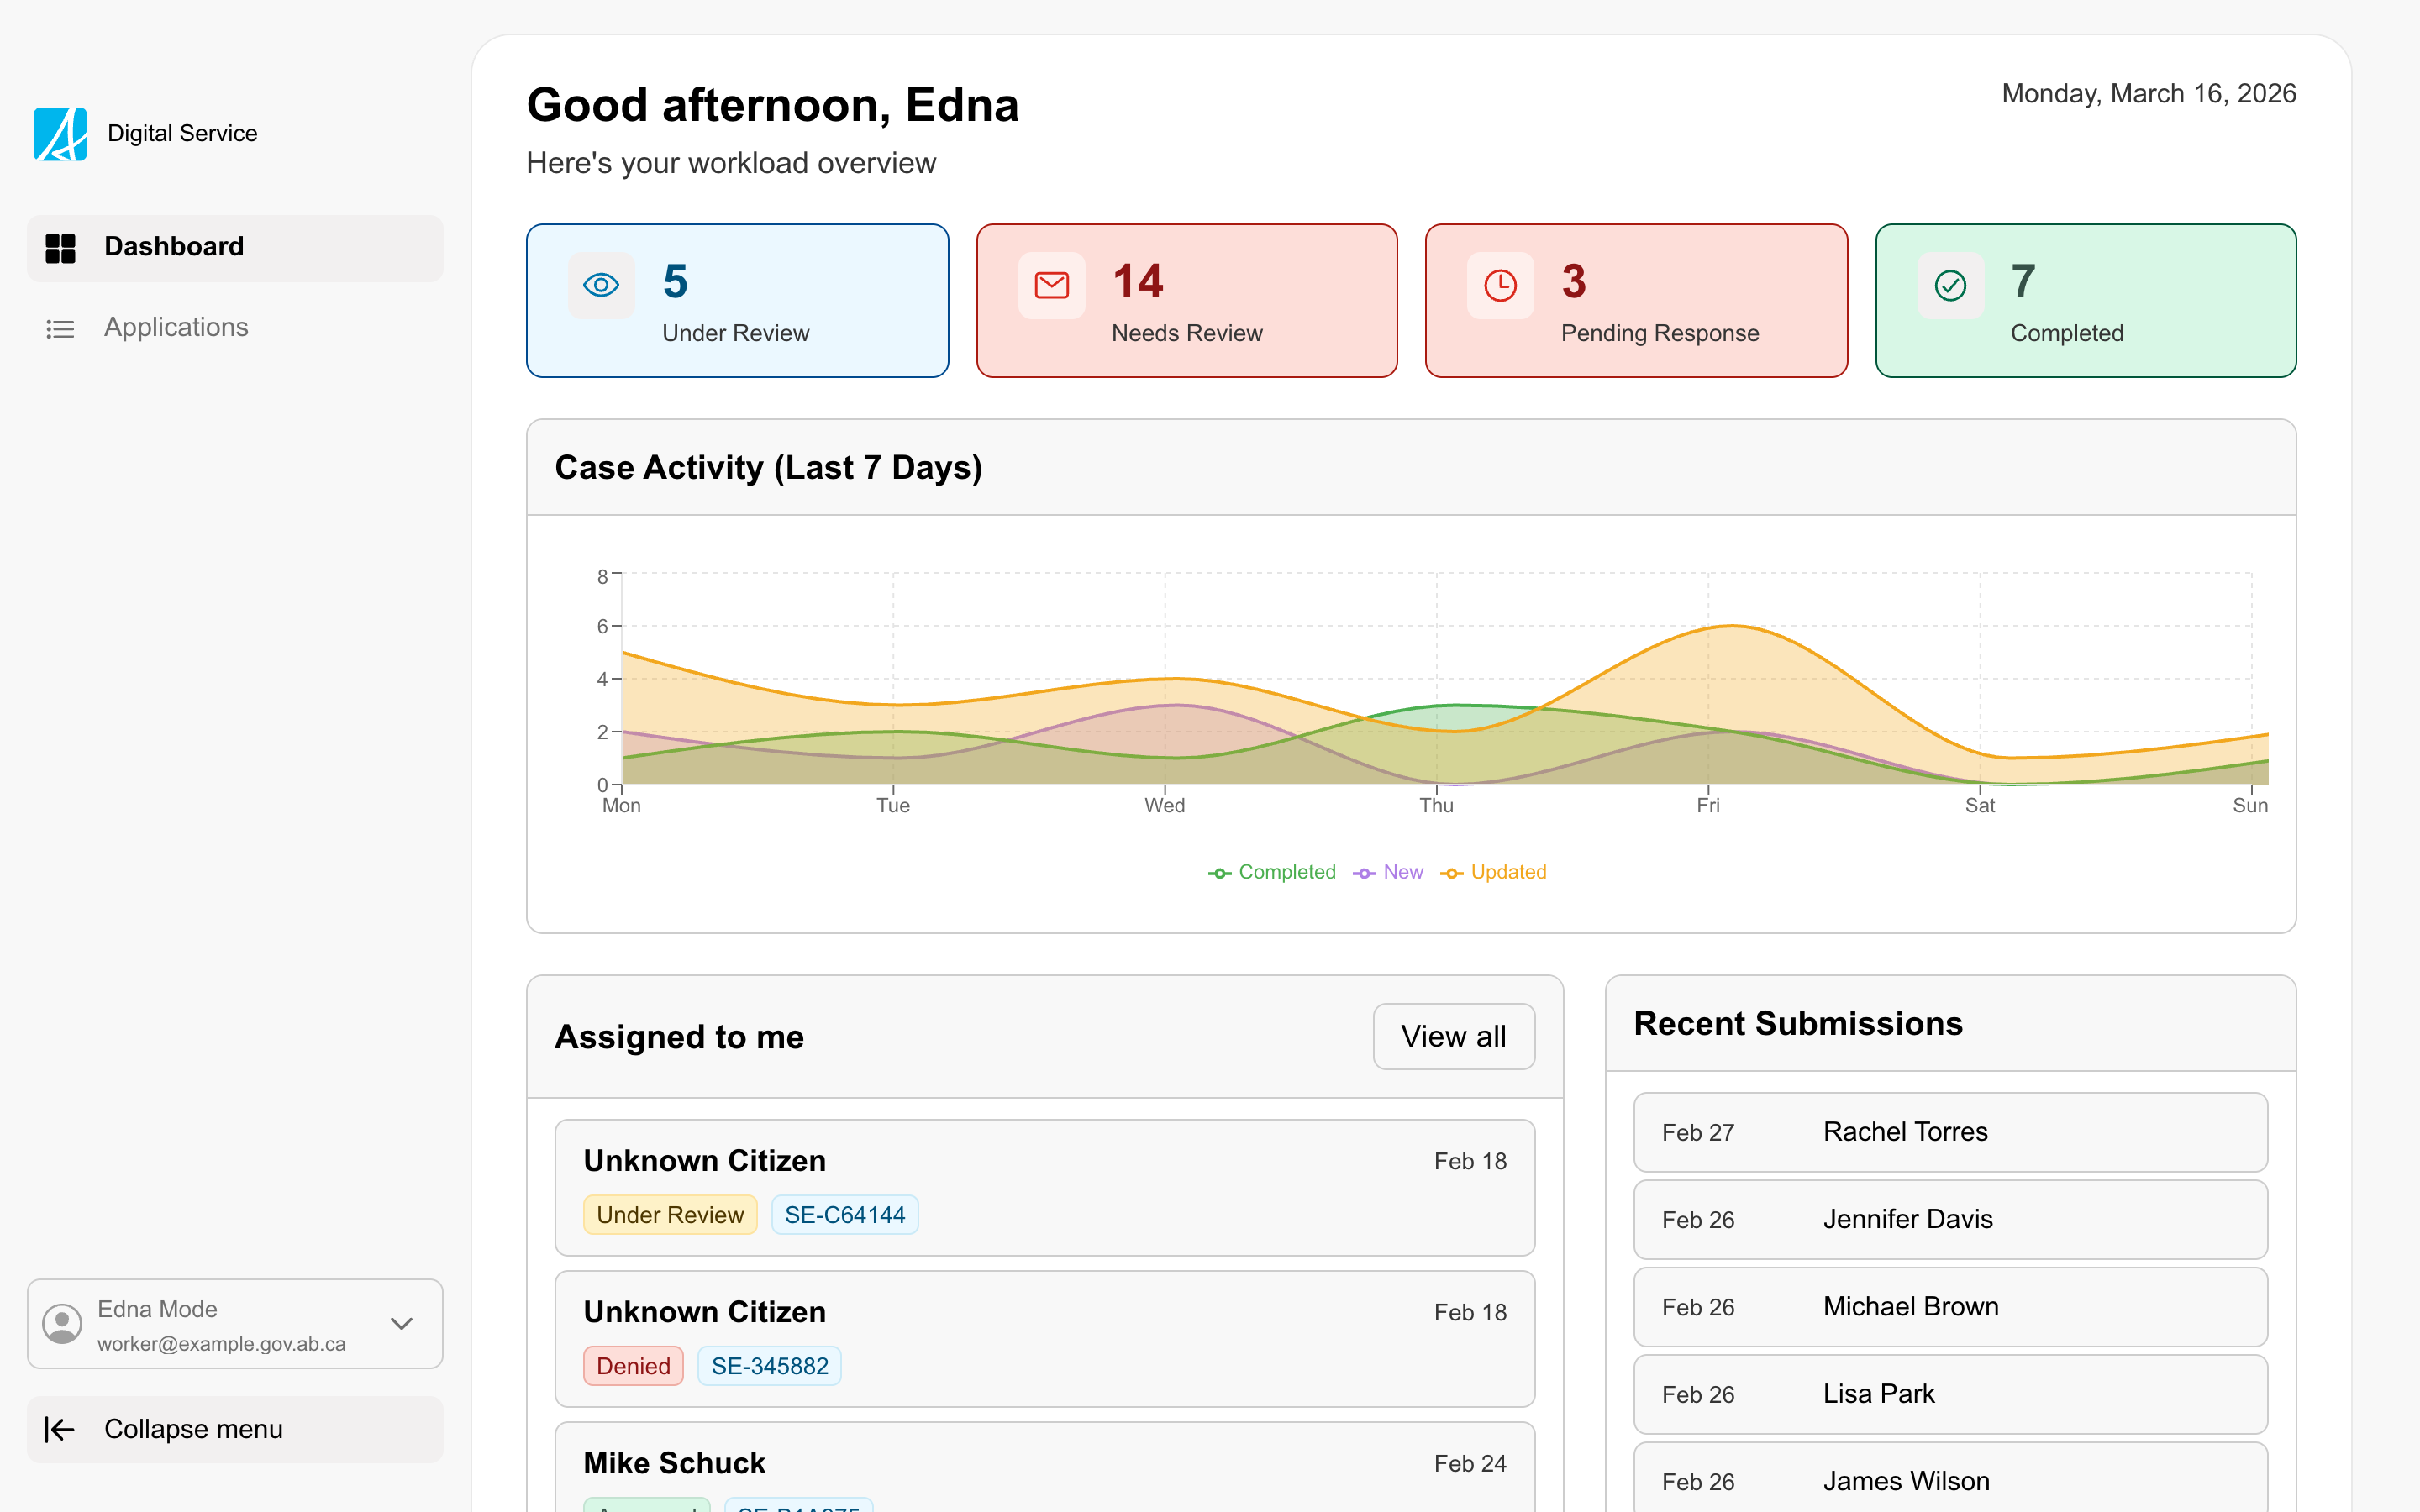Toggle the New series in chart legend
Image resolution: width=2420 pixels, height=1512 pixels.
click(1388, 872)
